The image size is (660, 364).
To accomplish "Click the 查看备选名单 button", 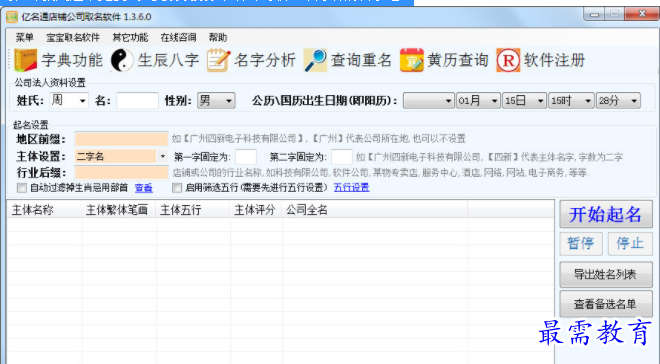I will point(606,304).
